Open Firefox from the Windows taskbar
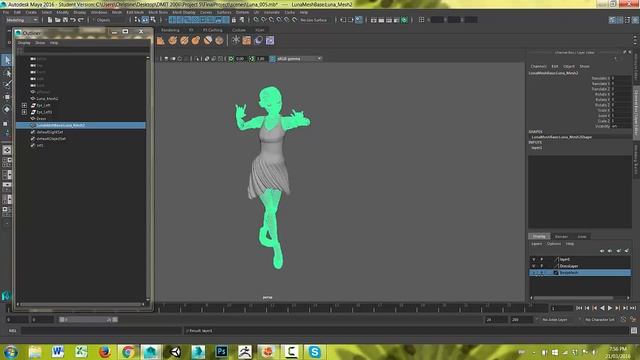640x360 pixels. coord(104,352)
